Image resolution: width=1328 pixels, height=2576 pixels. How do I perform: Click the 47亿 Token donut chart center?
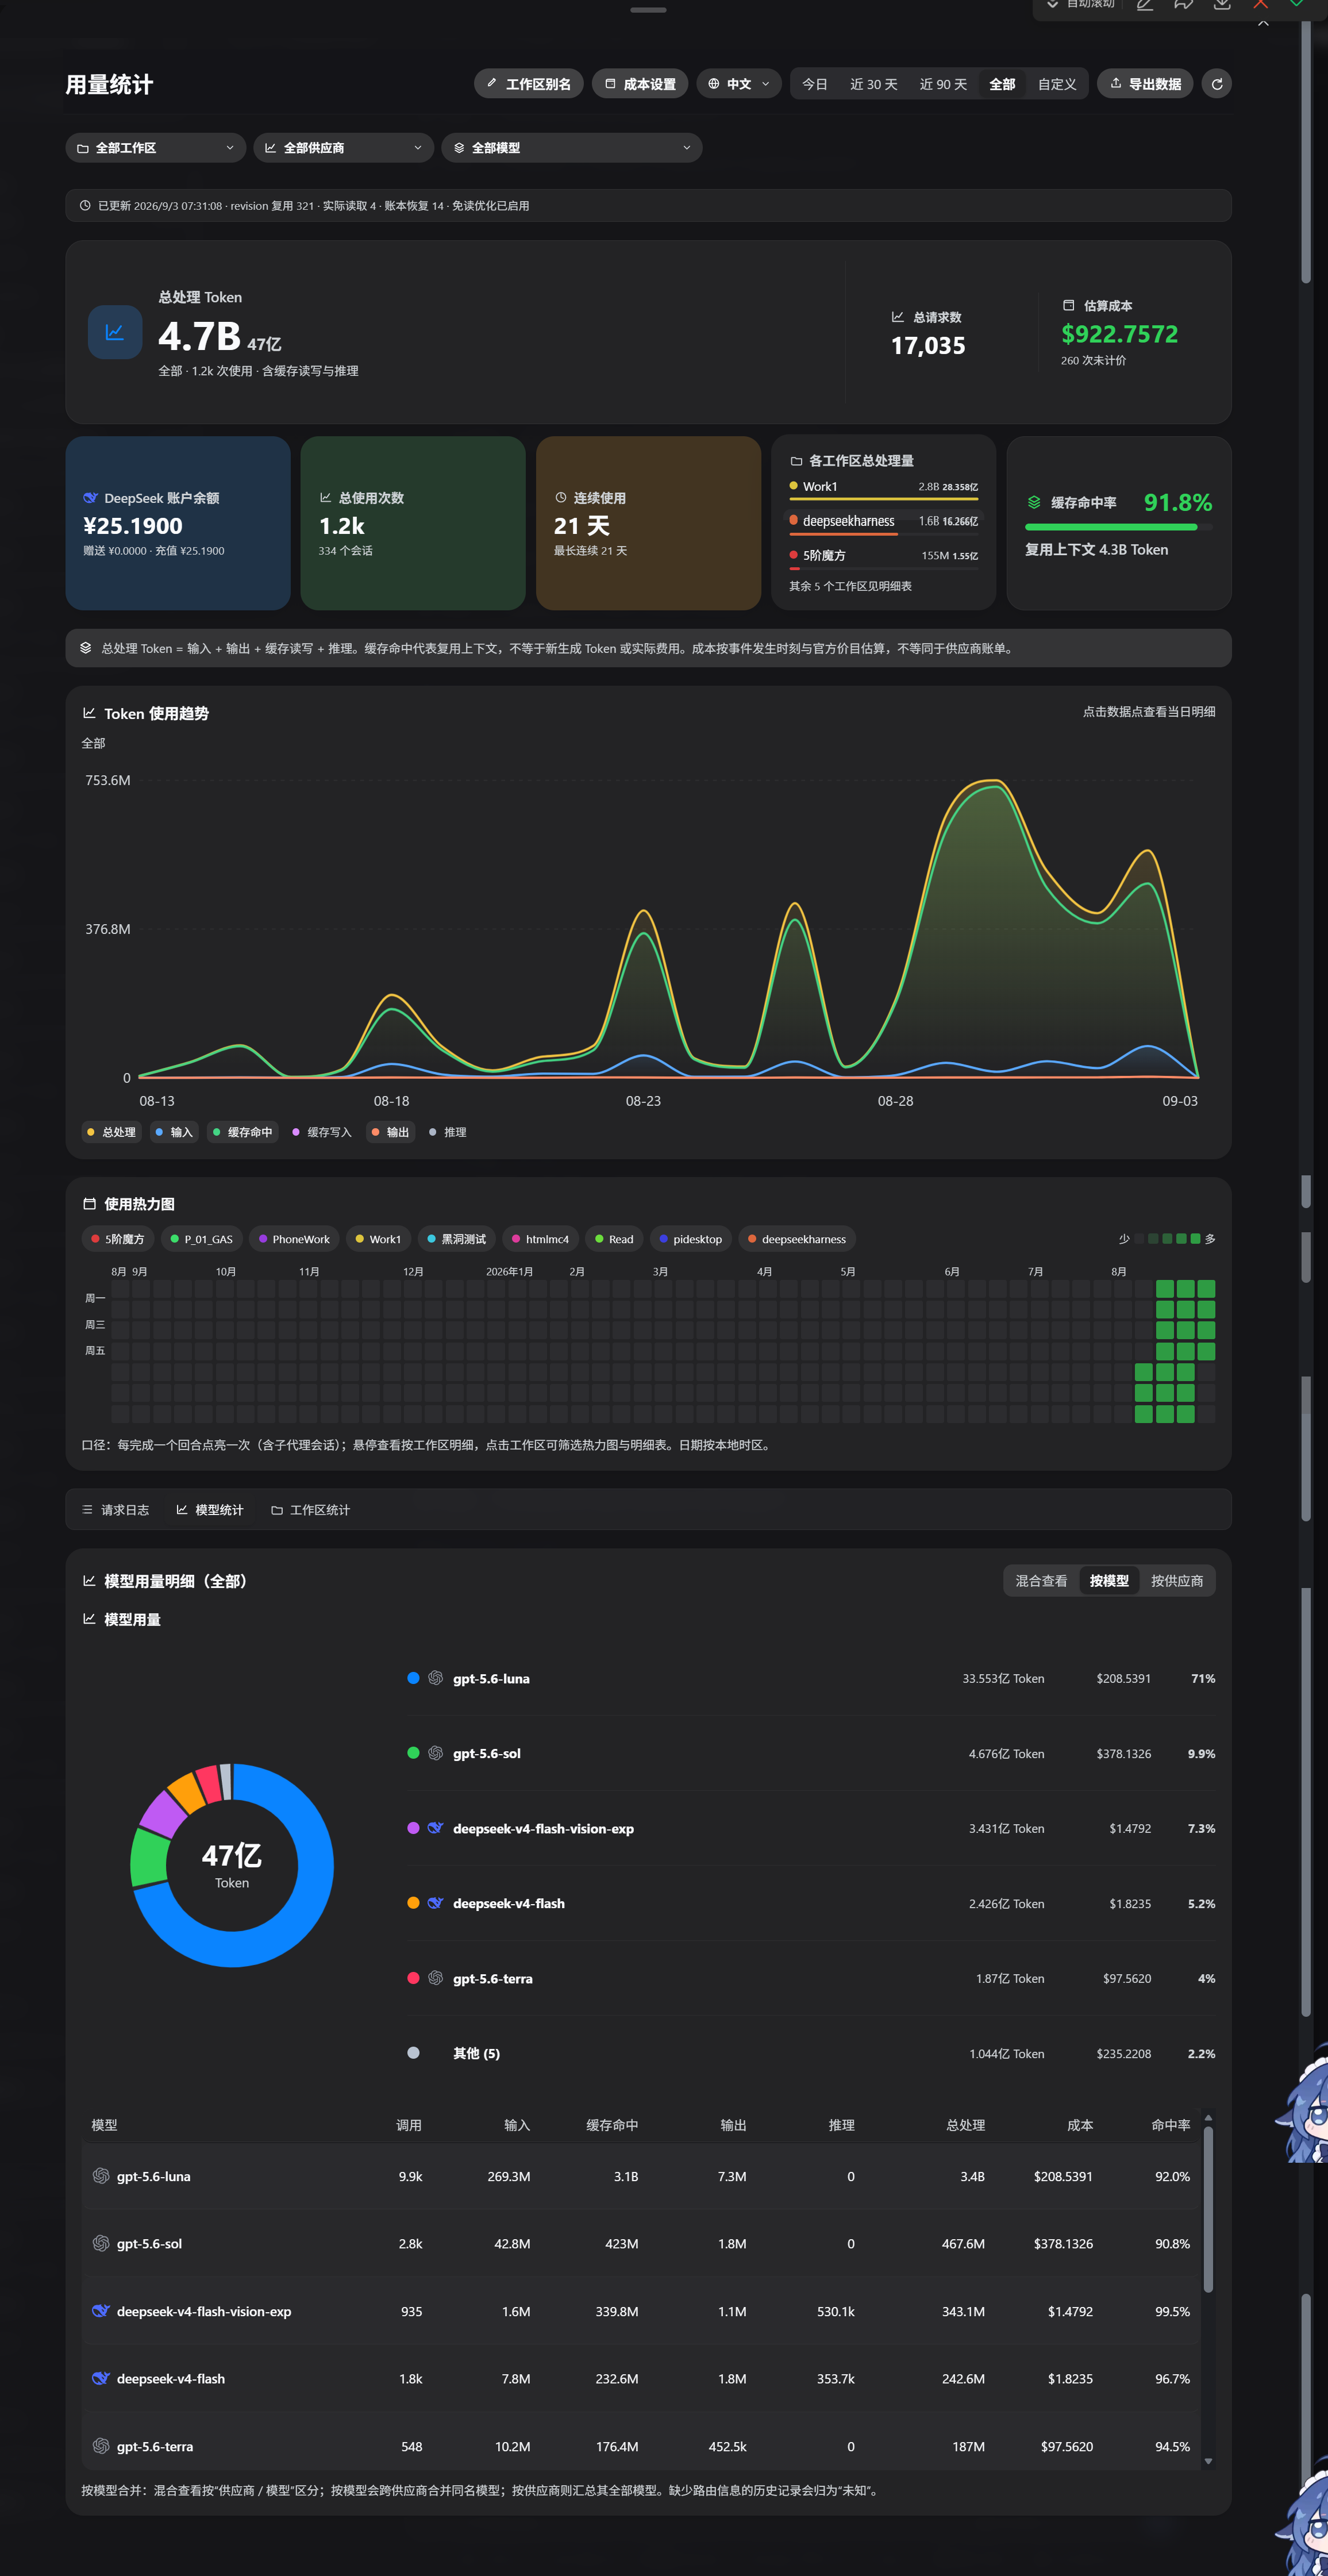click(x=232, y=1865)
